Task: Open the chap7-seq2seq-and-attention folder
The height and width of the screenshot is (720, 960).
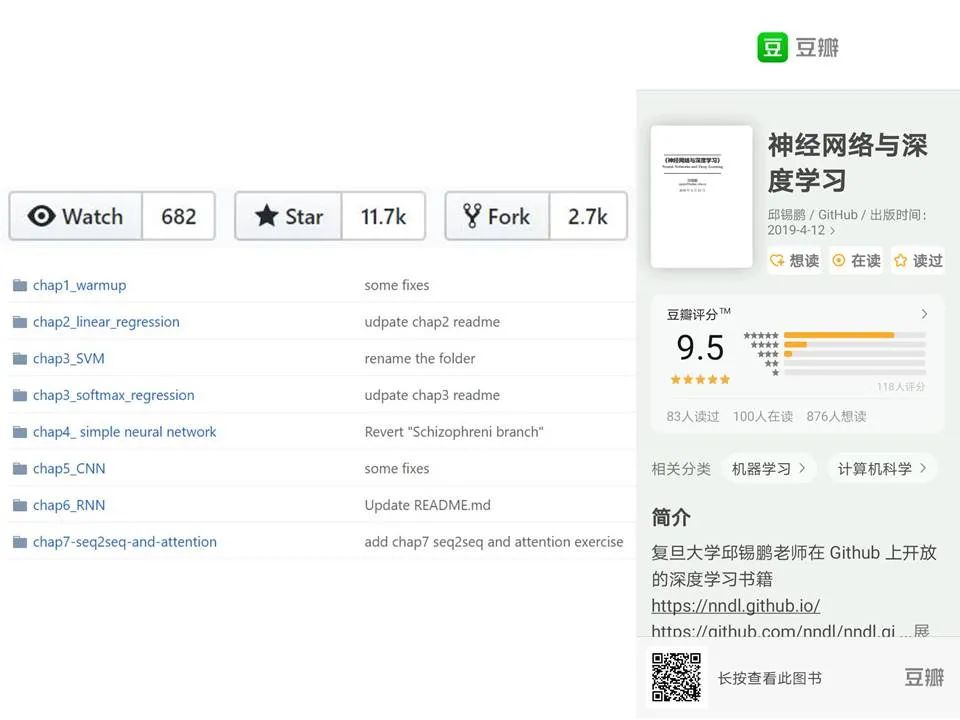Action: pos(125,542)
